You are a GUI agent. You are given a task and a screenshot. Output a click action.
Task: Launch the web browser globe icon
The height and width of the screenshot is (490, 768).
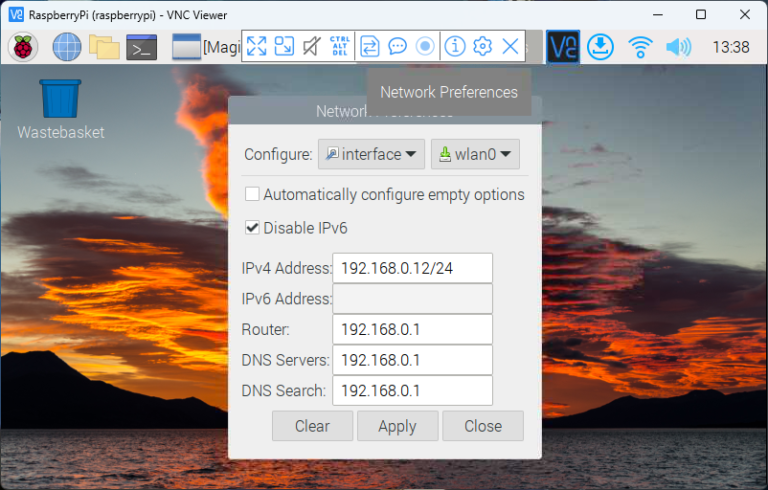point(66,46)
